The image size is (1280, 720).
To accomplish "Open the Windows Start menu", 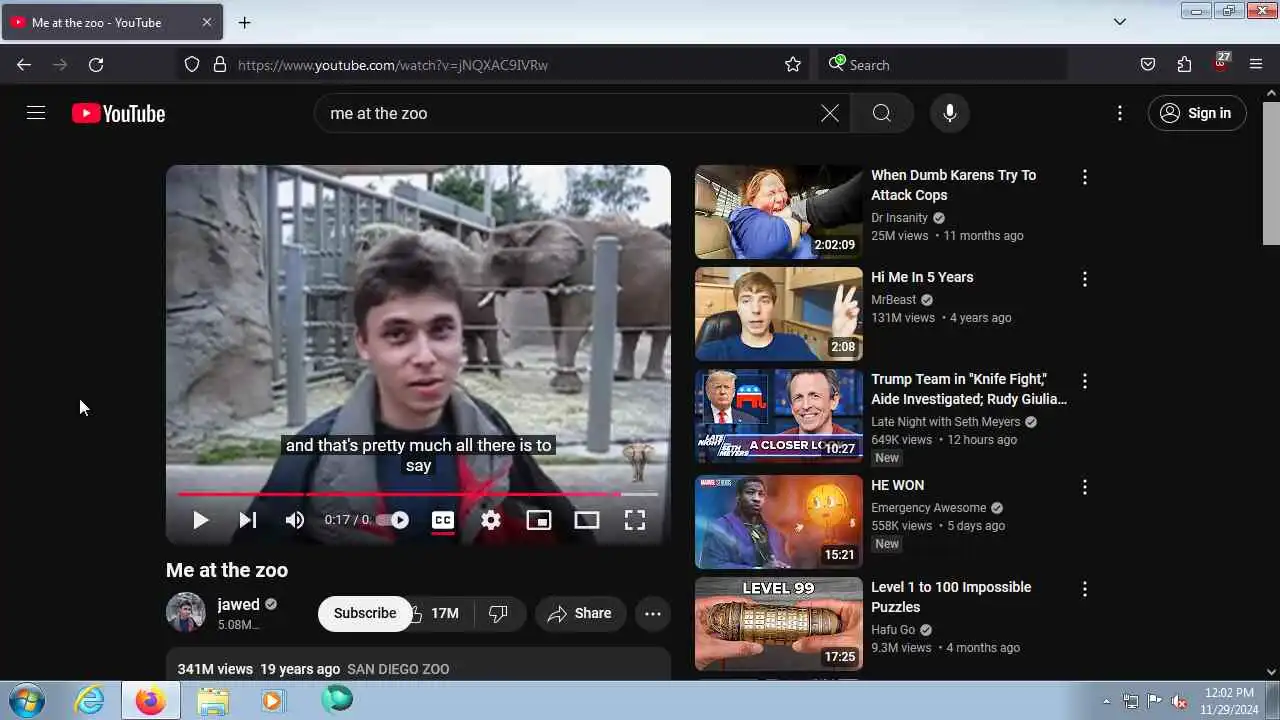I will pos(27,700).
